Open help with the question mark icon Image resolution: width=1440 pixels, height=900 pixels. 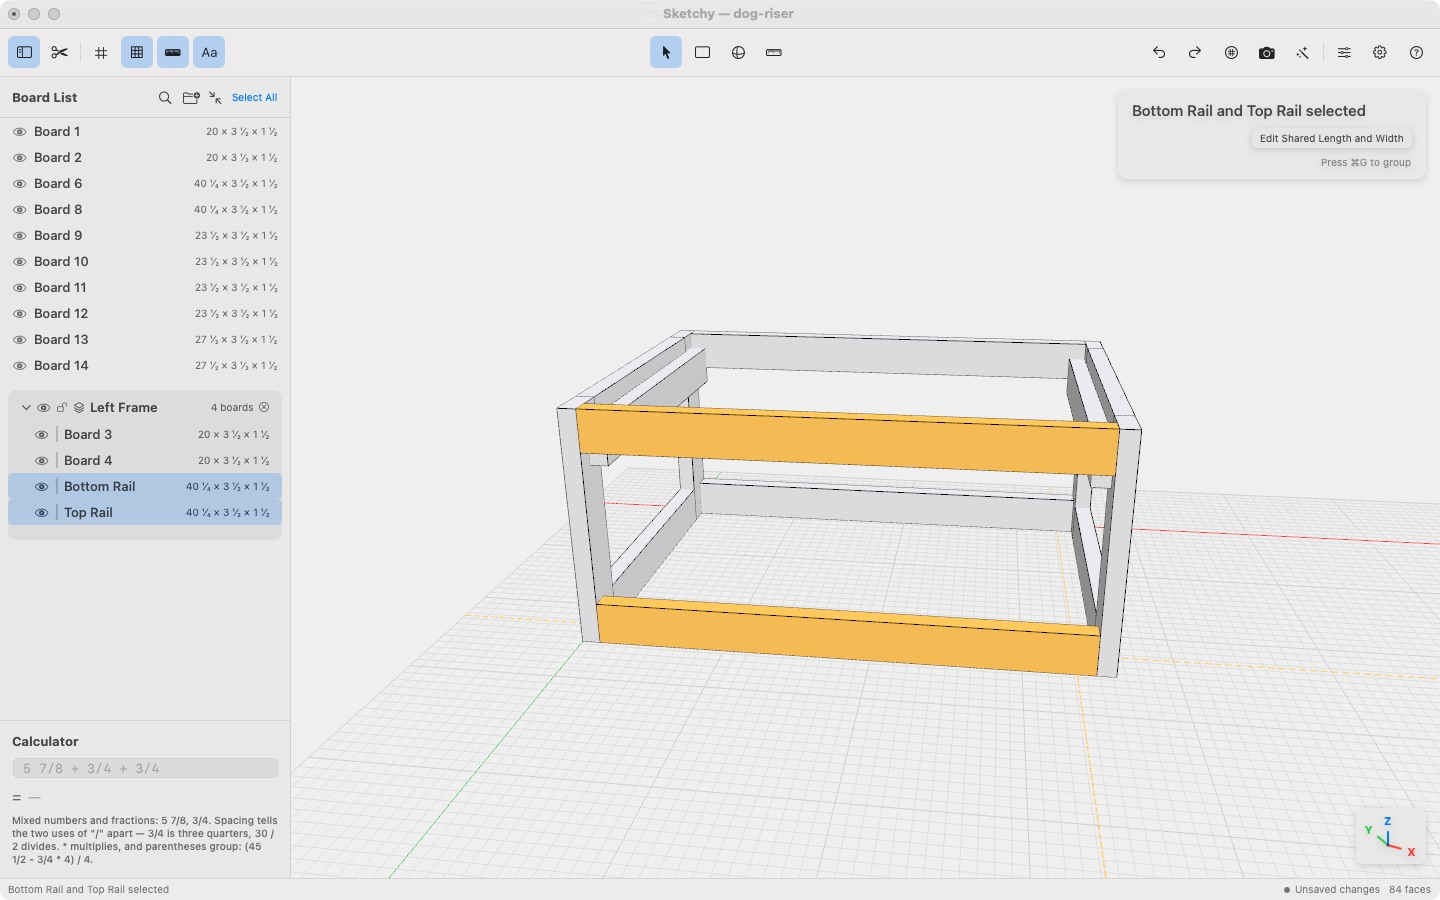point(1416,52)
